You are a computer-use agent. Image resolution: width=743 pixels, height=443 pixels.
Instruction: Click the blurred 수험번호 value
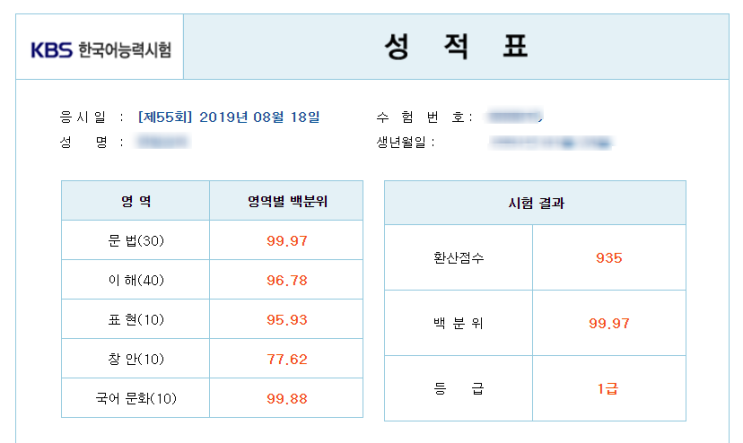coord(513,117)
